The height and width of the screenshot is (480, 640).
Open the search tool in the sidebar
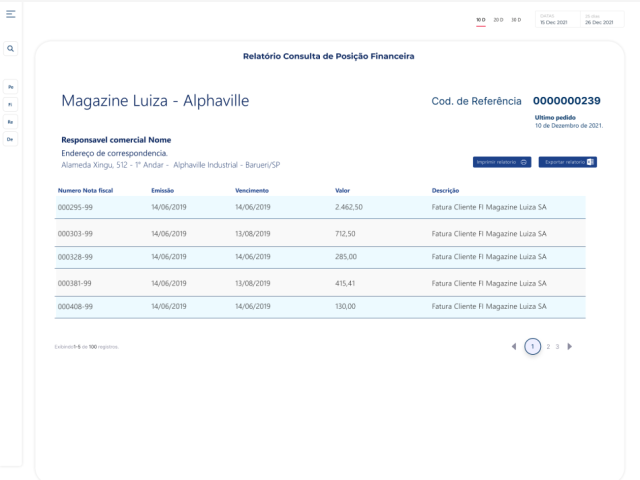coord(11,49)
